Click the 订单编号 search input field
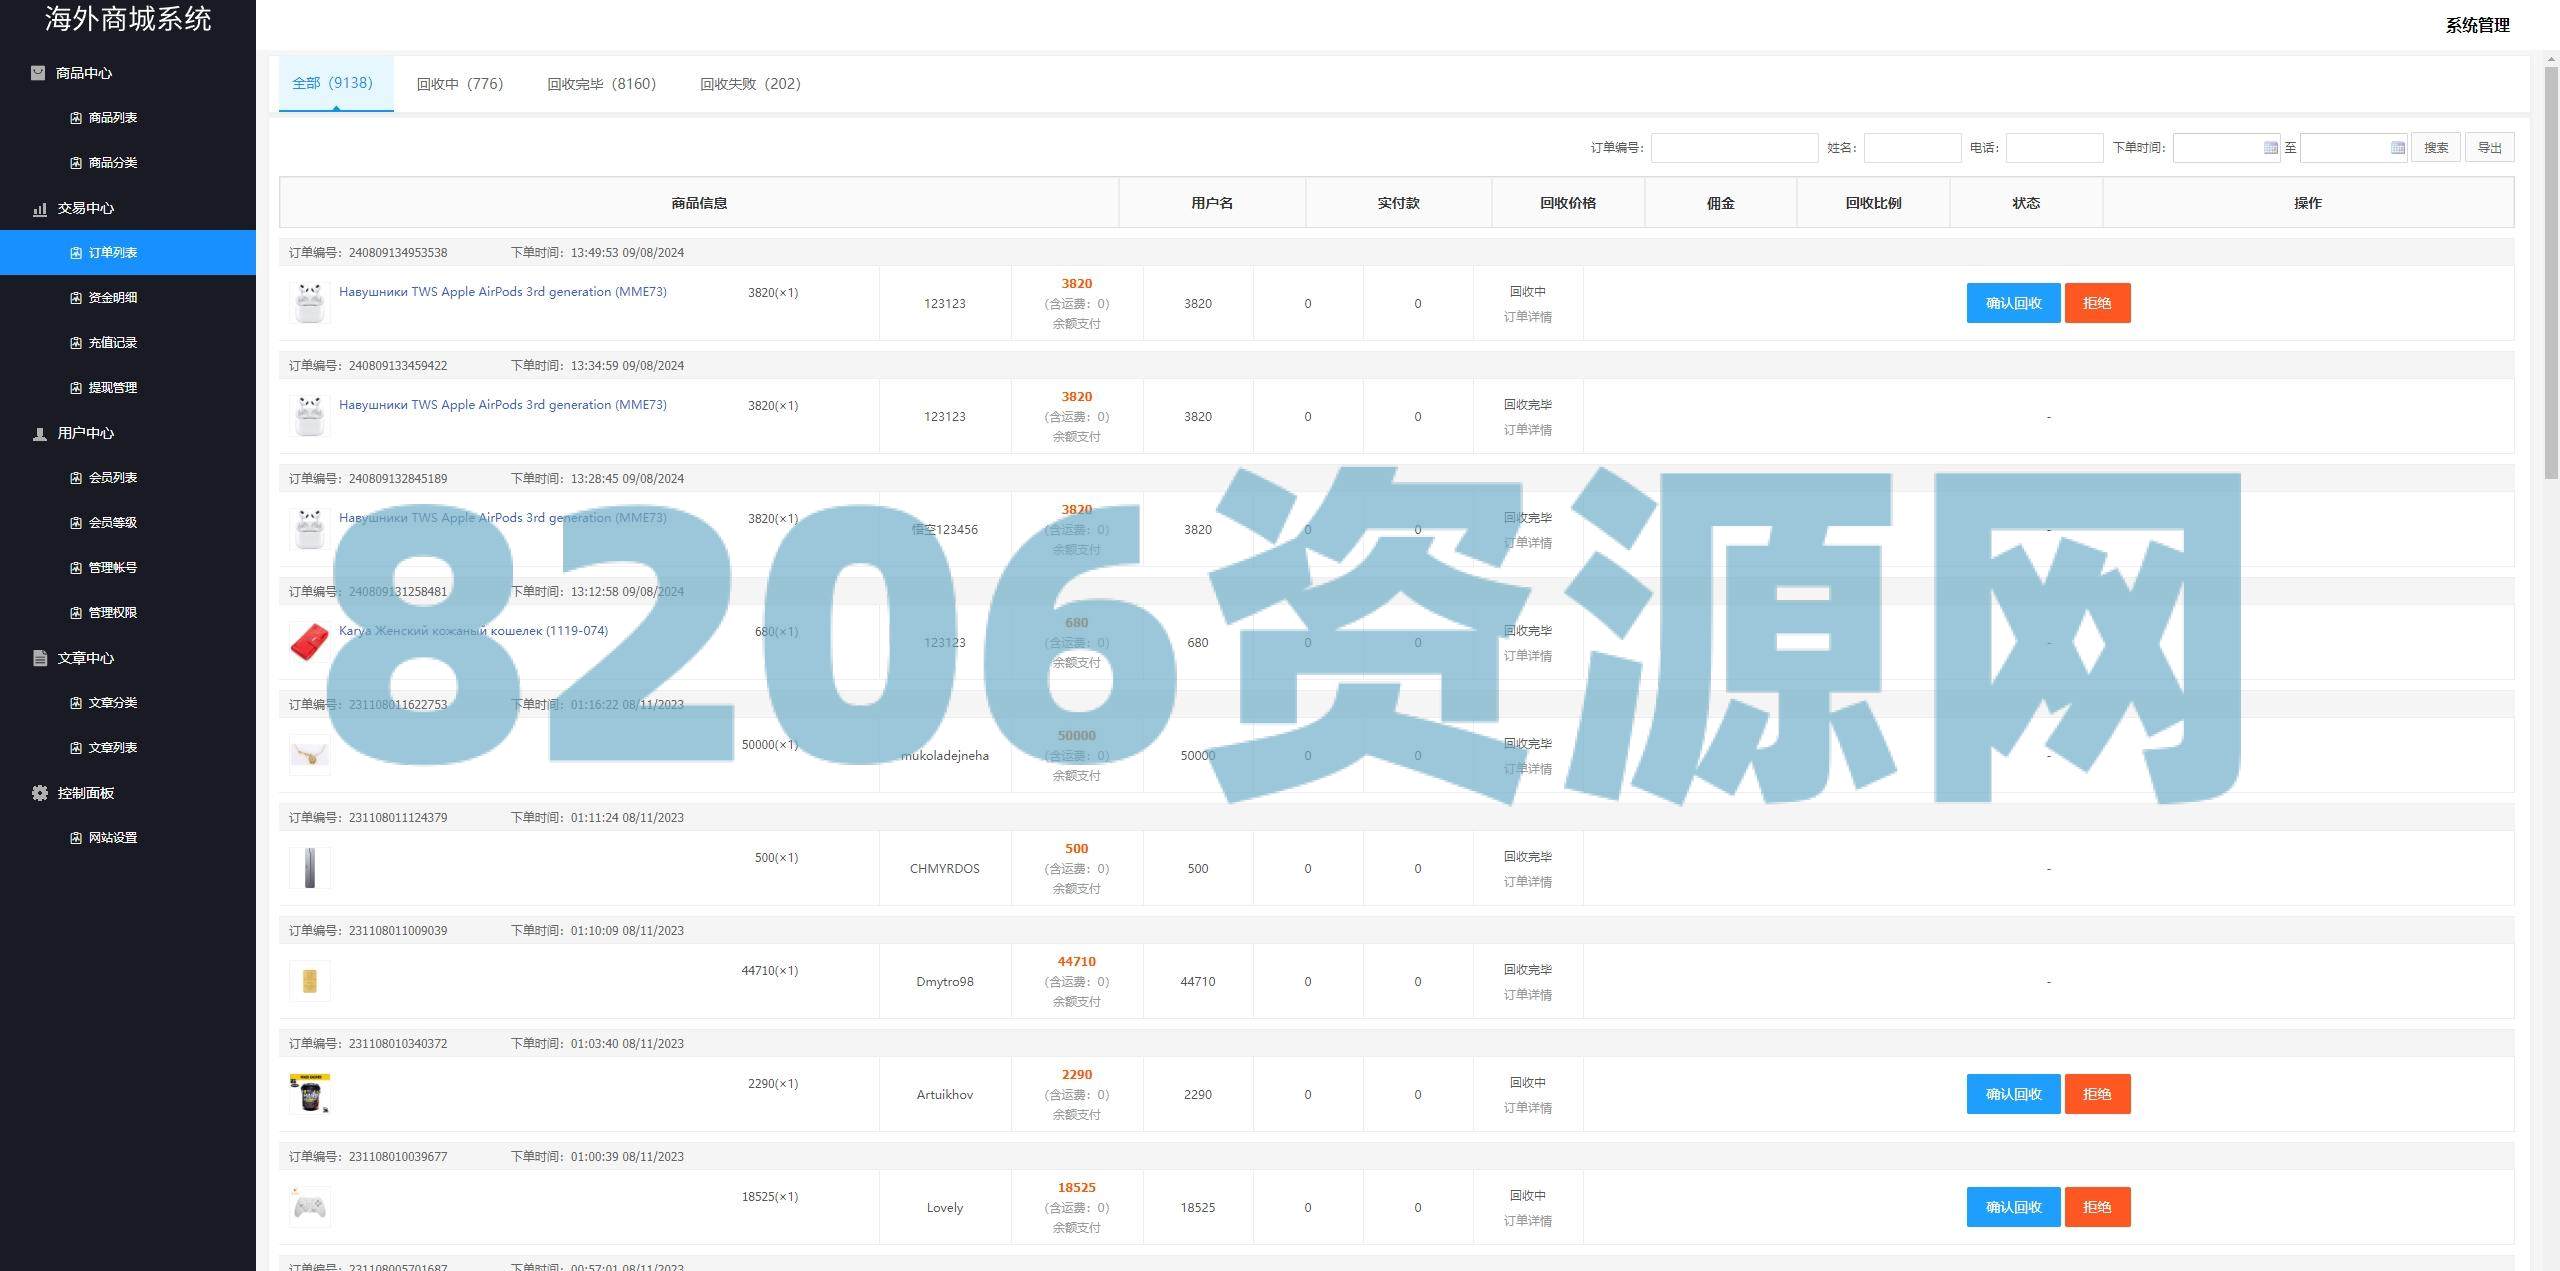 1734,148
